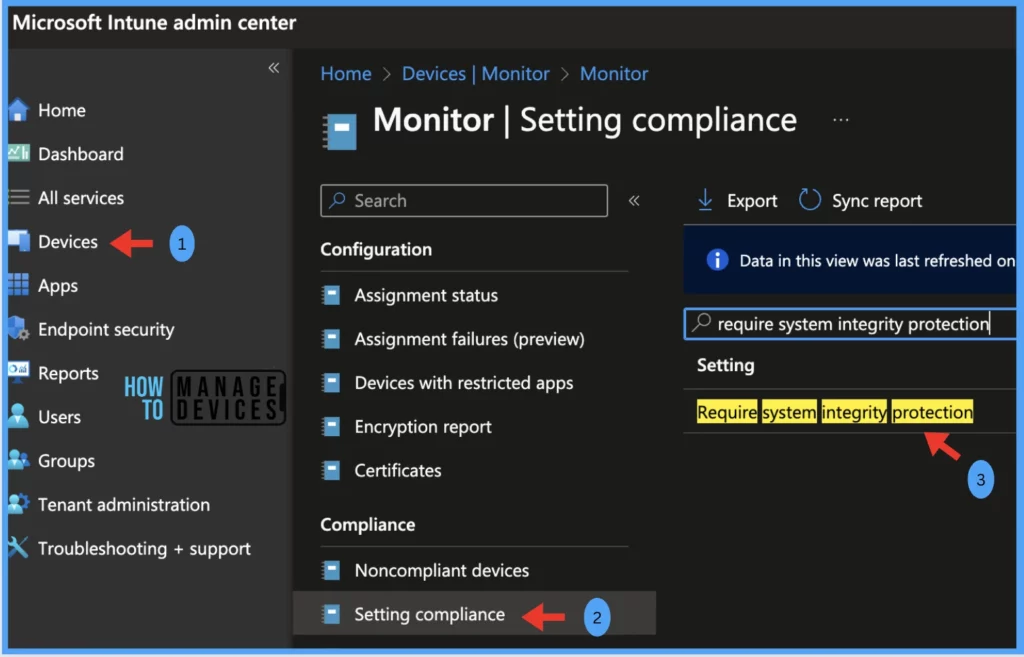1024x657 pixels.
Task: Click the Certificates notebook icon
Action: [x=331, y=470]
